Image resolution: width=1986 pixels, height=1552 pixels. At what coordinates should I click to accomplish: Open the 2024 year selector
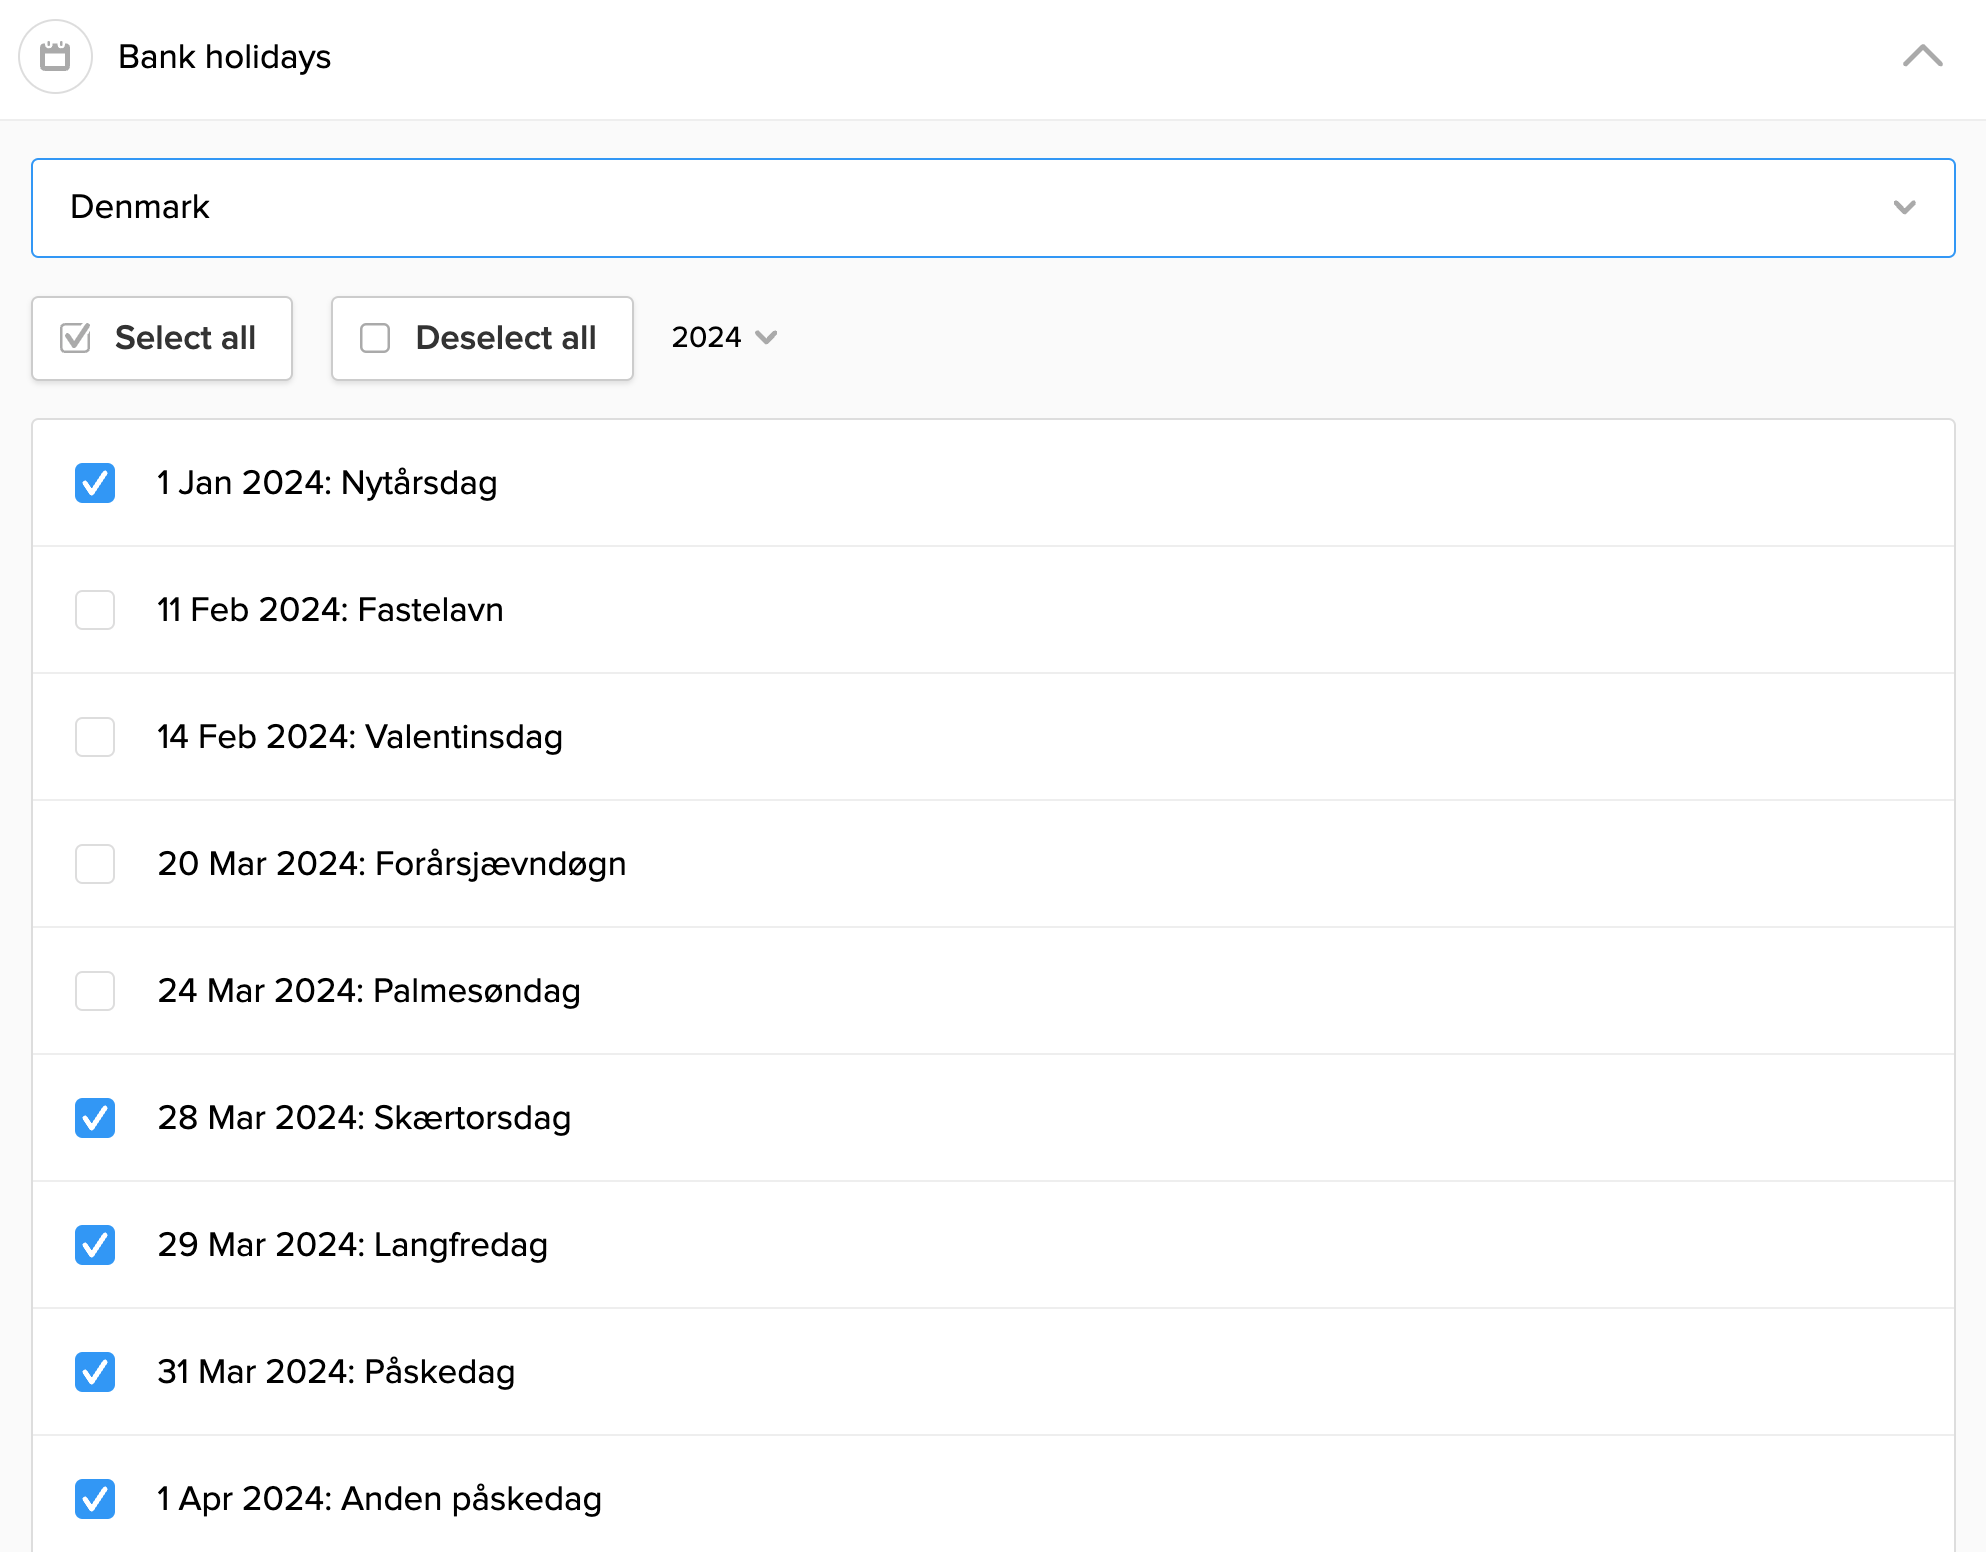(724, 338)
